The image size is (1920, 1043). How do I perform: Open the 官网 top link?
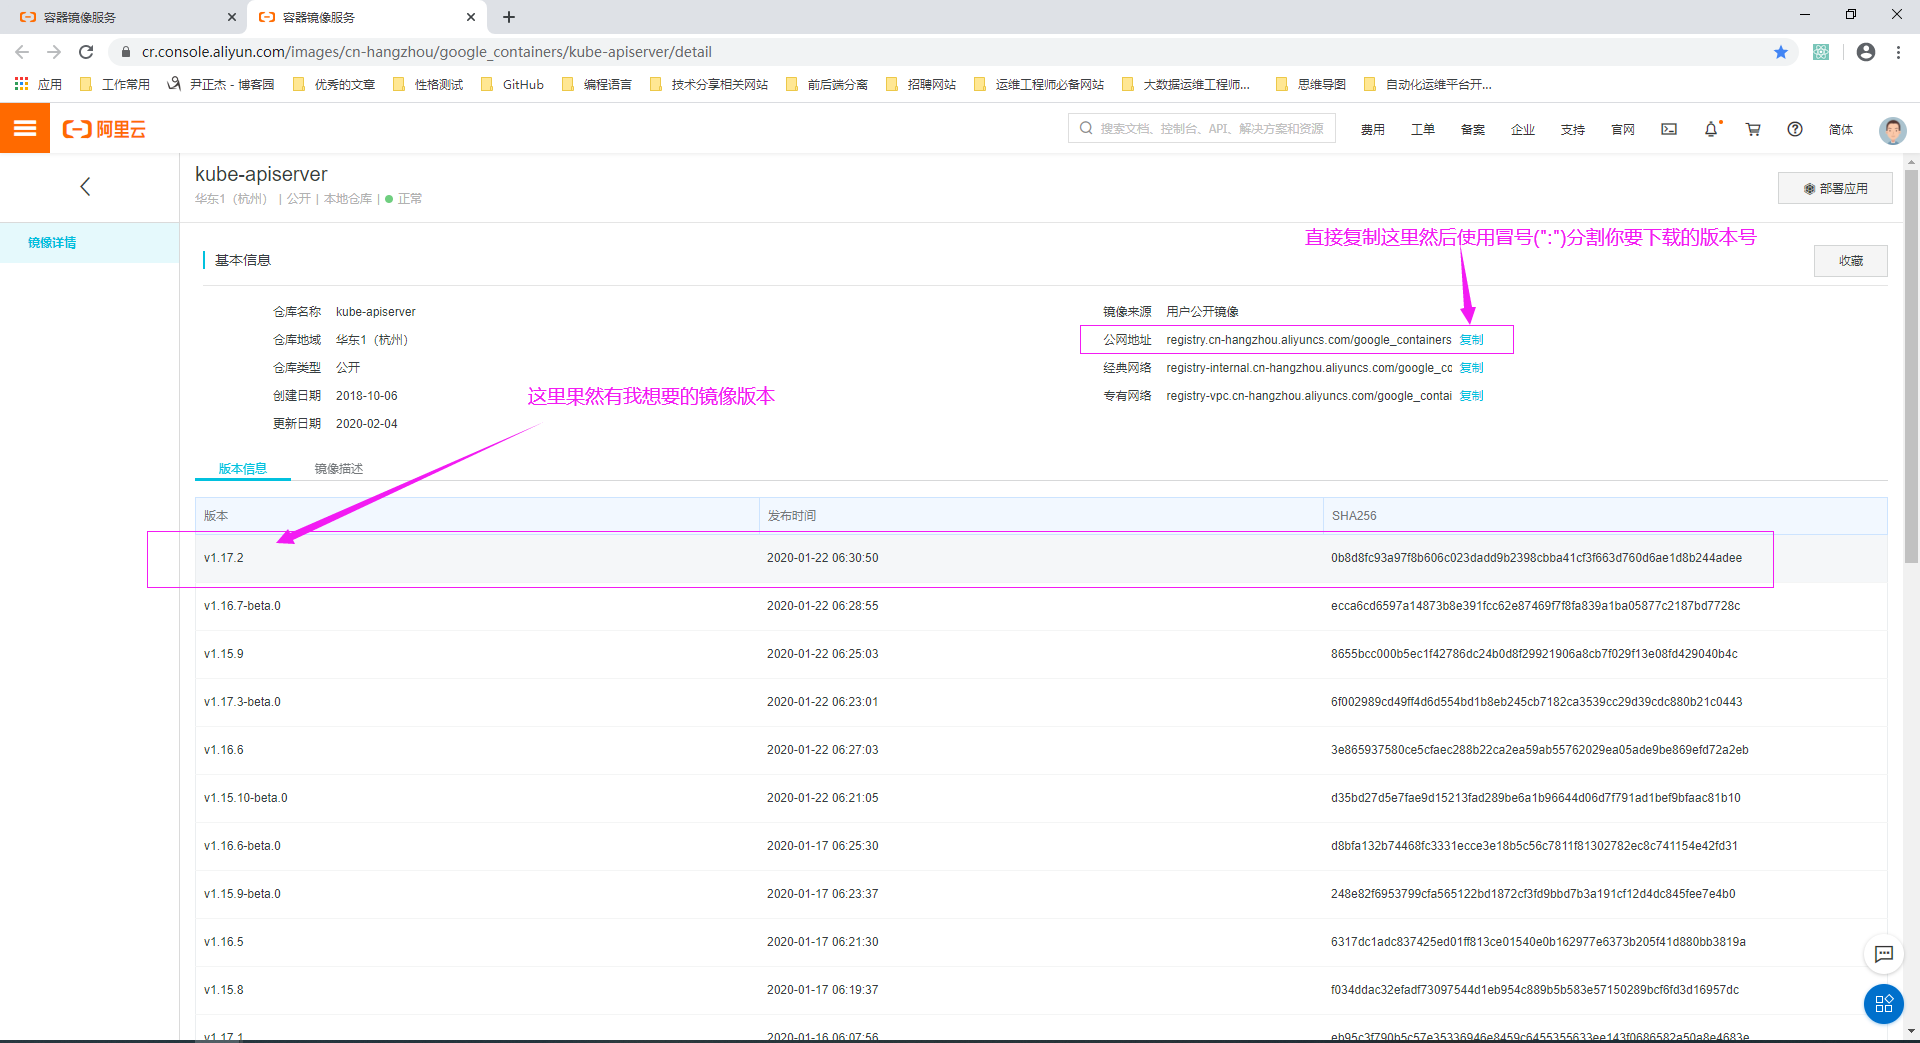[1623, 129]
